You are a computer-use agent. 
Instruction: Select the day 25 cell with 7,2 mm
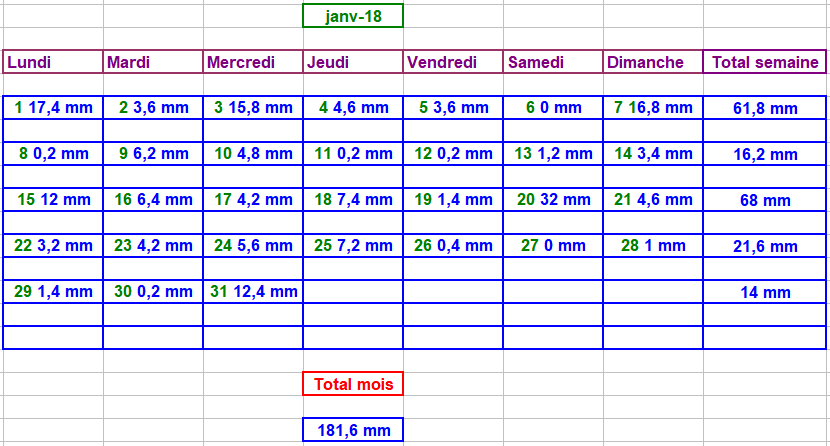pos(353,246)
